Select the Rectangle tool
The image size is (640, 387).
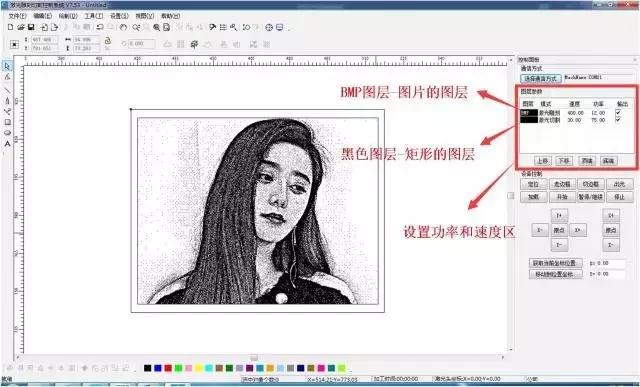tap(7, 122)
